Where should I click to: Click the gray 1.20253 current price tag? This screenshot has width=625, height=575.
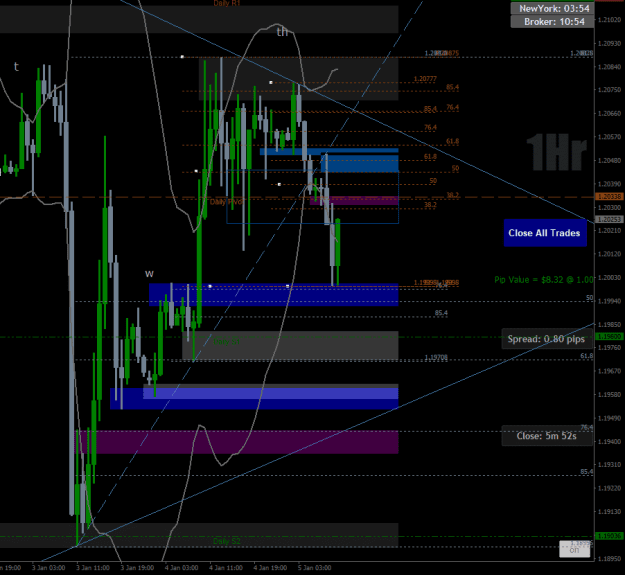pos(609,220)
